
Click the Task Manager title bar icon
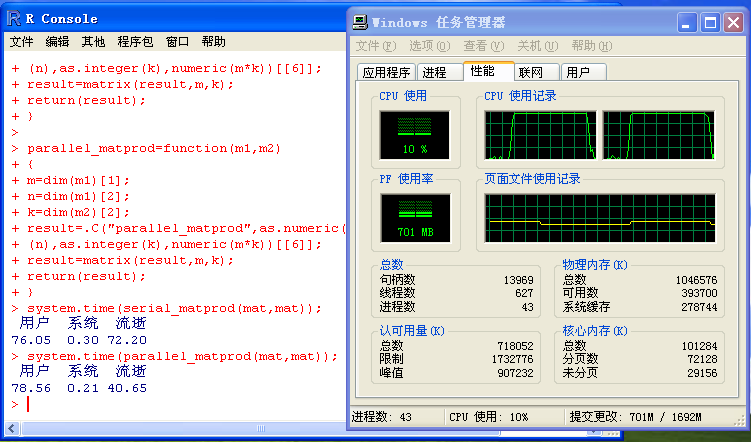(360, 22)
